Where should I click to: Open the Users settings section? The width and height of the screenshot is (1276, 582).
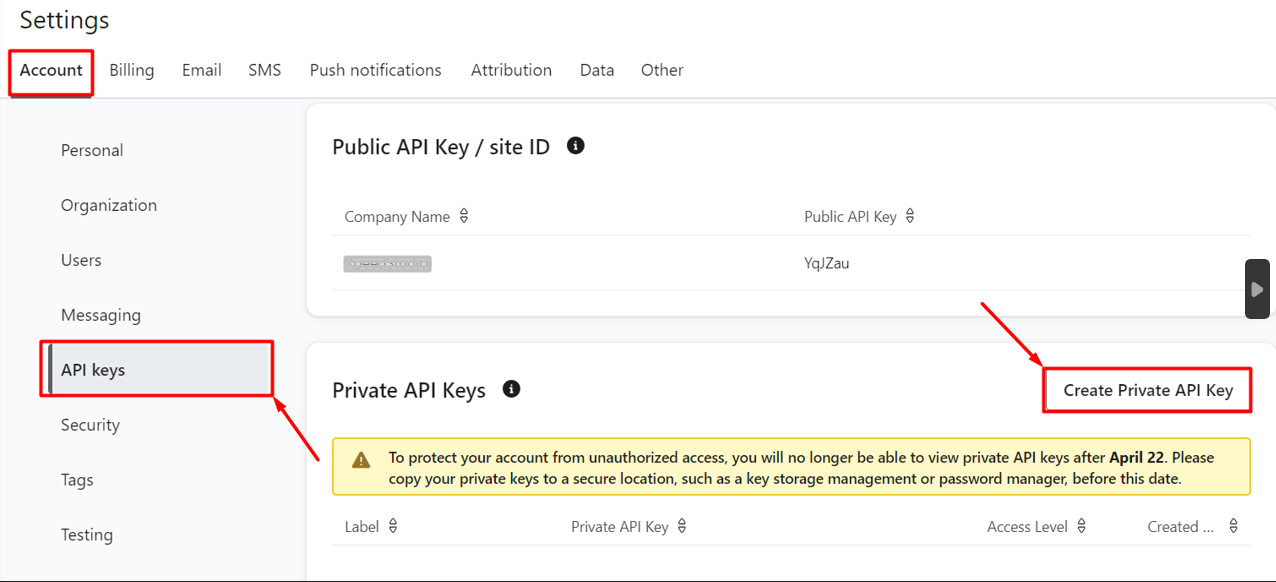81,259
